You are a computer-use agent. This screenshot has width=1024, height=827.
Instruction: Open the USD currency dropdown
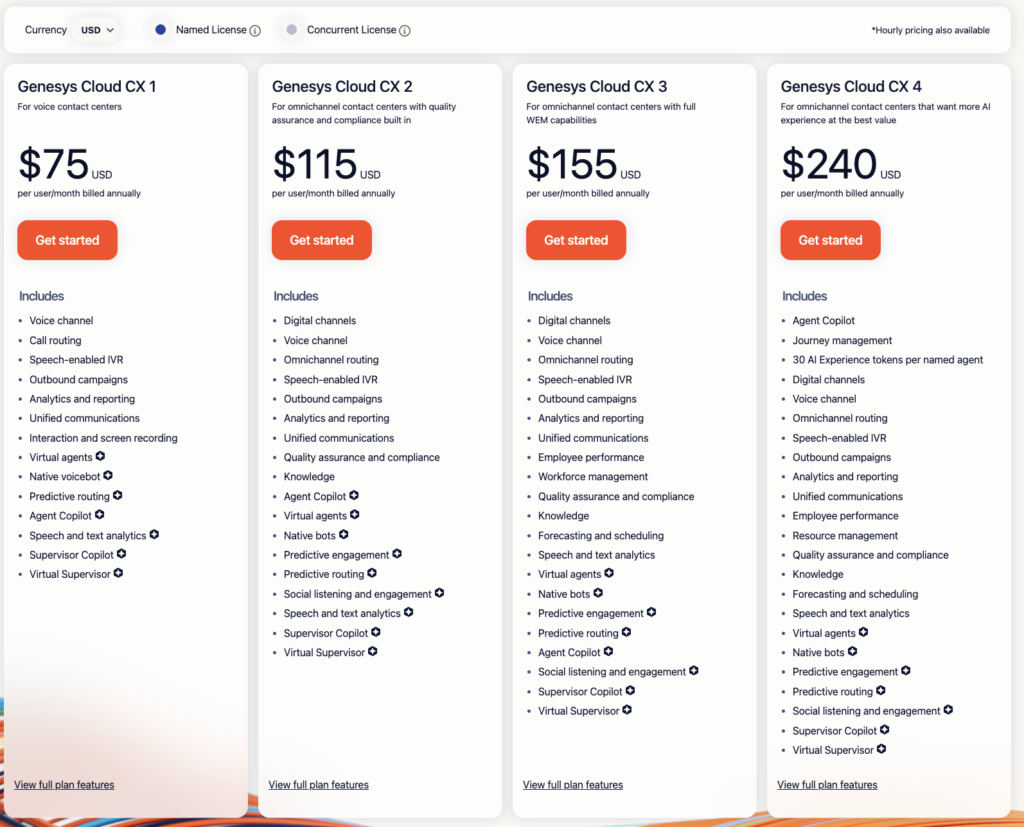[x=97, y=30]
